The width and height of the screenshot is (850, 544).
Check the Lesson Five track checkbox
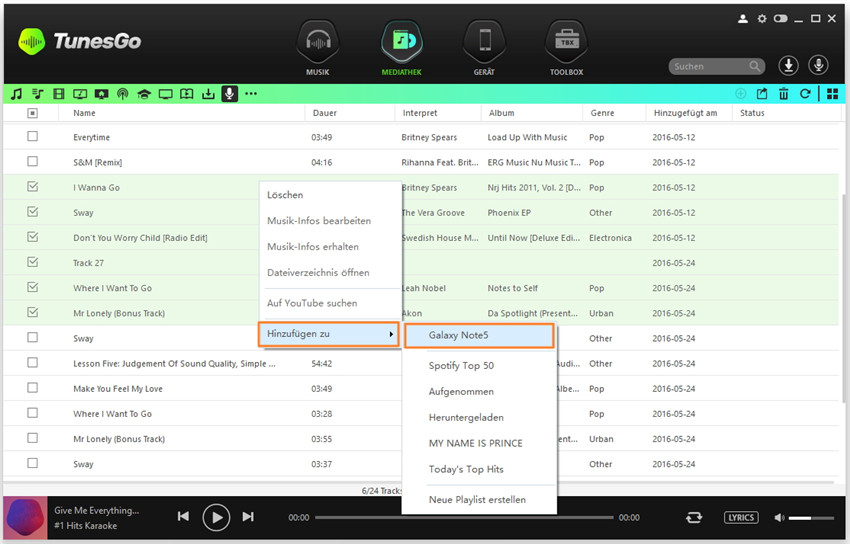[x=33, y=362]
